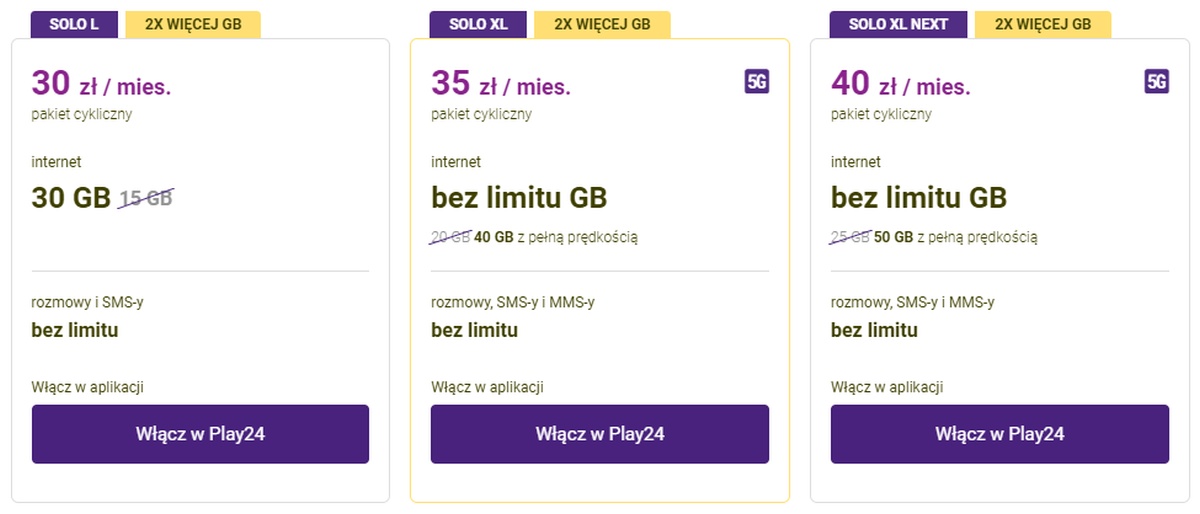Click the 30 zł / mies. price
Viewport: 1200px width, 514px height.
click(101, 84)
